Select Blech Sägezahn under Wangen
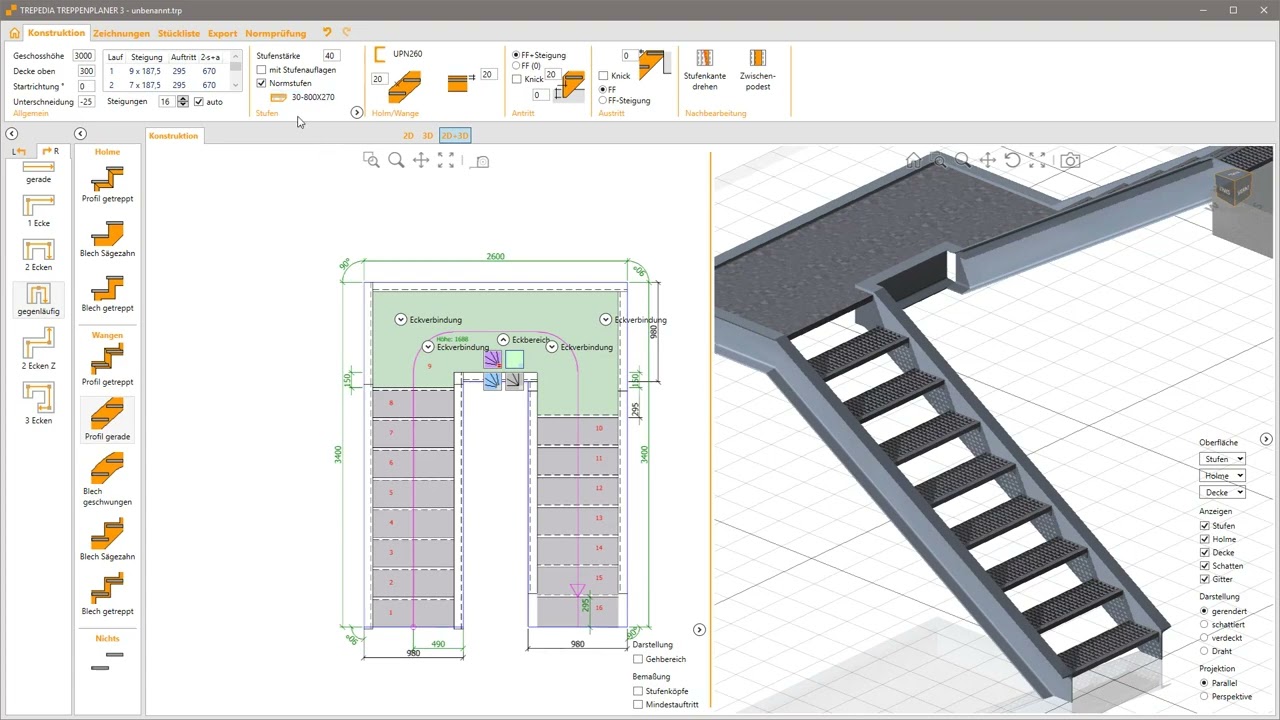Viewport: 1280px width, 720px height. pyautogui.click(x=107, y=540)
